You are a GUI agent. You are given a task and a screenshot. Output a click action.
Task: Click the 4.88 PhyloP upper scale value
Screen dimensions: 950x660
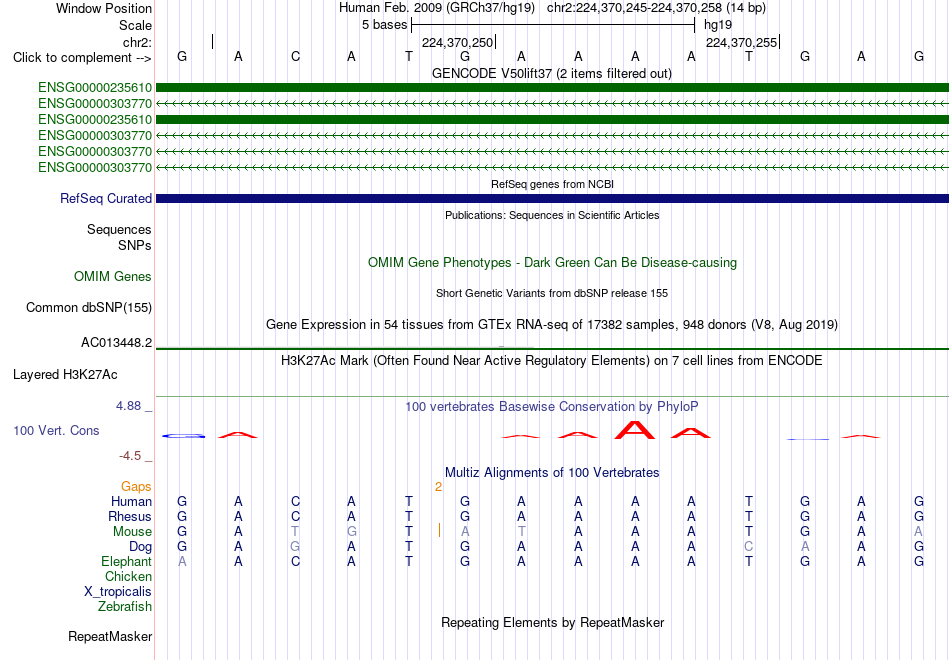pyautogui.click(x=128, y=406)
